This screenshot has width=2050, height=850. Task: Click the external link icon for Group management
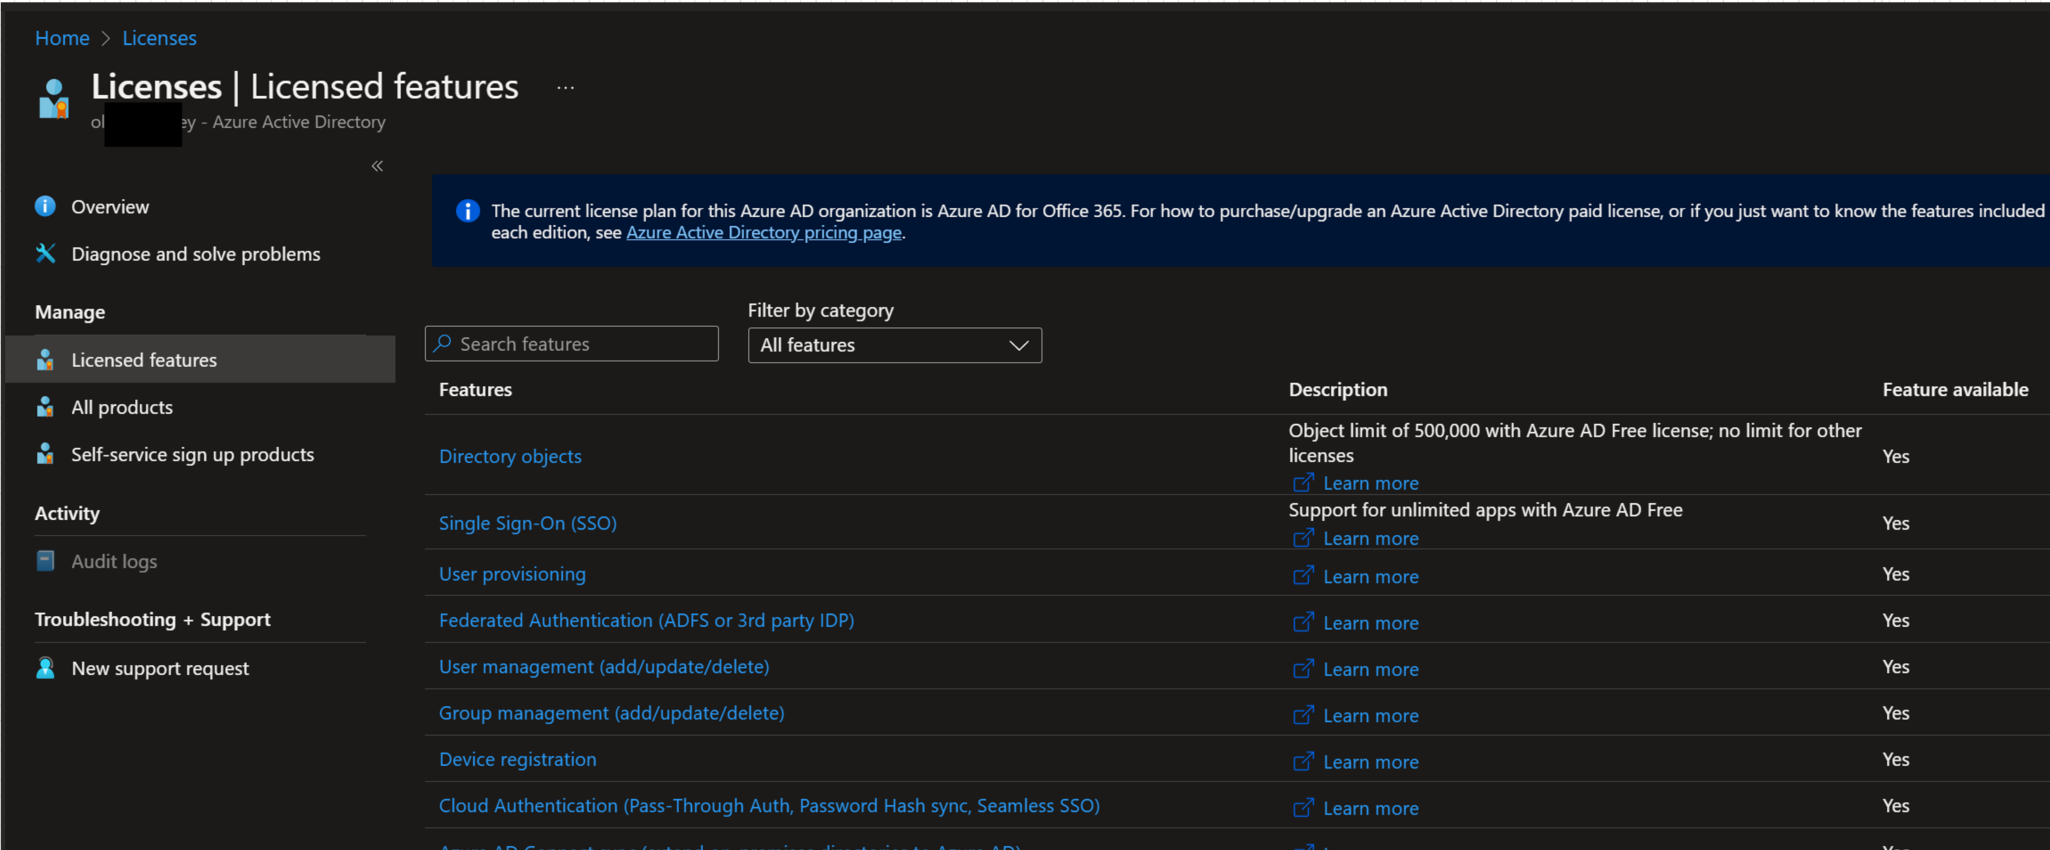(1302, 715)
